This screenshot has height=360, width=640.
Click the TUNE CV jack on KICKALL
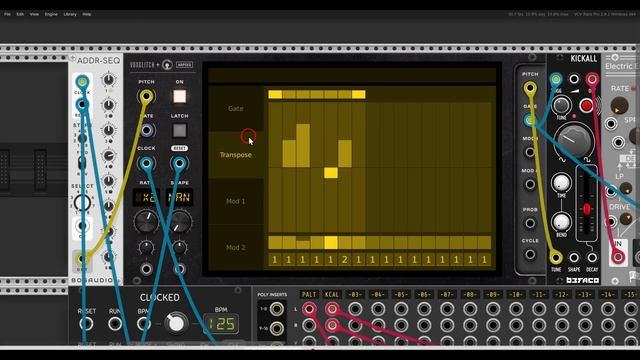pyautogui.click(x=556, y=258)
